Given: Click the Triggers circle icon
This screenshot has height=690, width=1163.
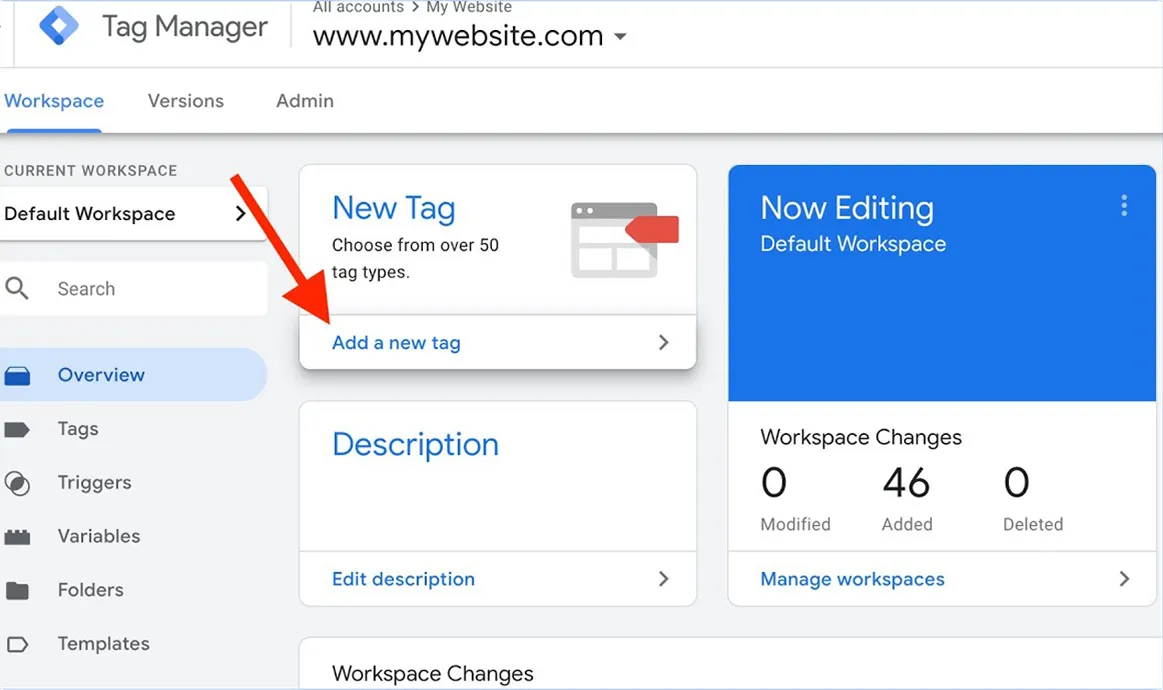Looking at the screenshot, I should pos(17,483).
